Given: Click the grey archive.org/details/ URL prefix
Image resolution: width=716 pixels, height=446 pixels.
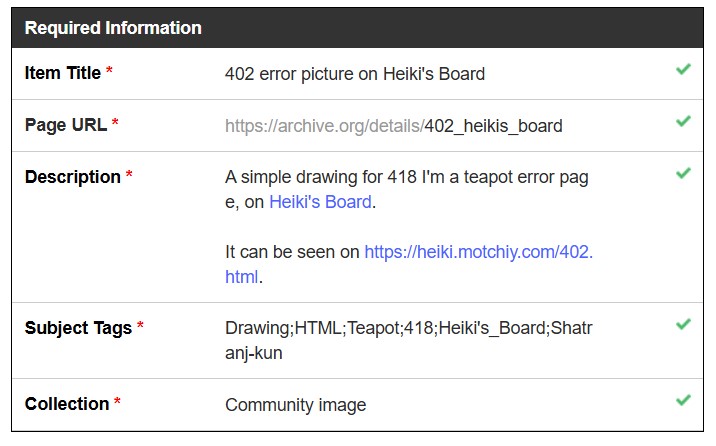Looking at the screenshot, I should coord(324,126).
